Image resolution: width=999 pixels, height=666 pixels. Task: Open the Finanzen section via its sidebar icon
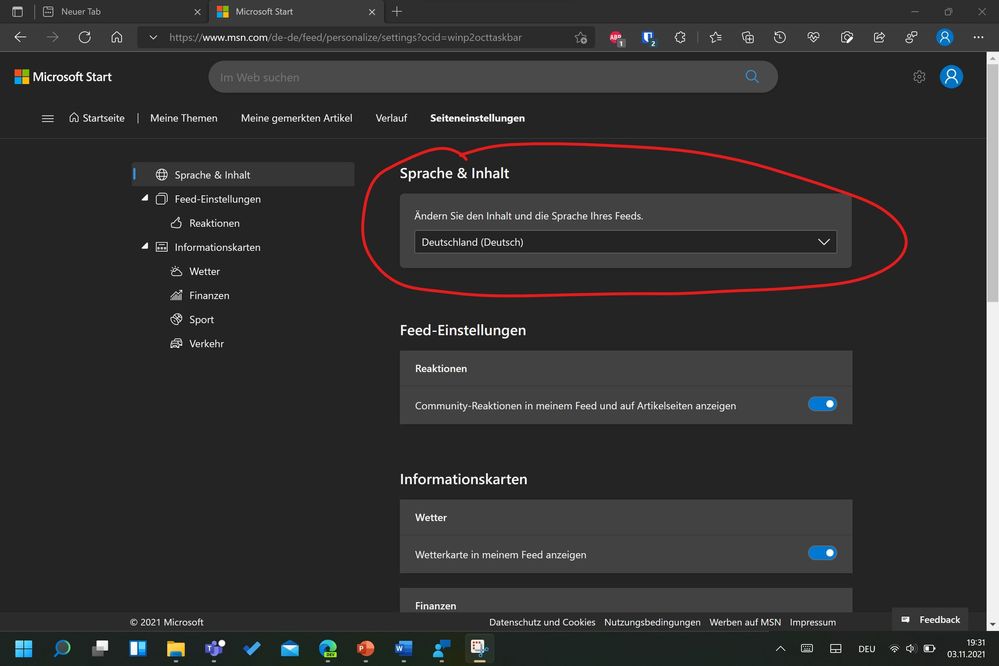176,295
